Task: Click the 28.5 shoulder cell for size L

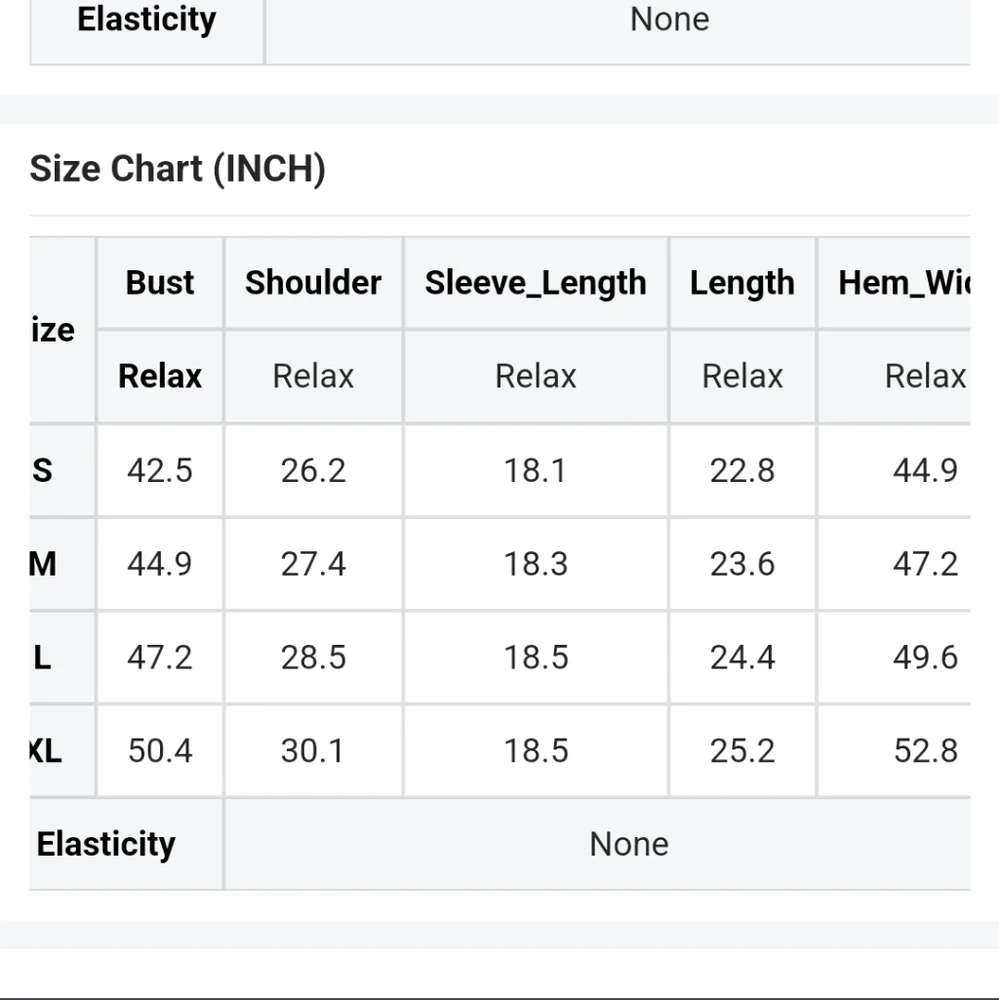Action: [x=313, y=657]
